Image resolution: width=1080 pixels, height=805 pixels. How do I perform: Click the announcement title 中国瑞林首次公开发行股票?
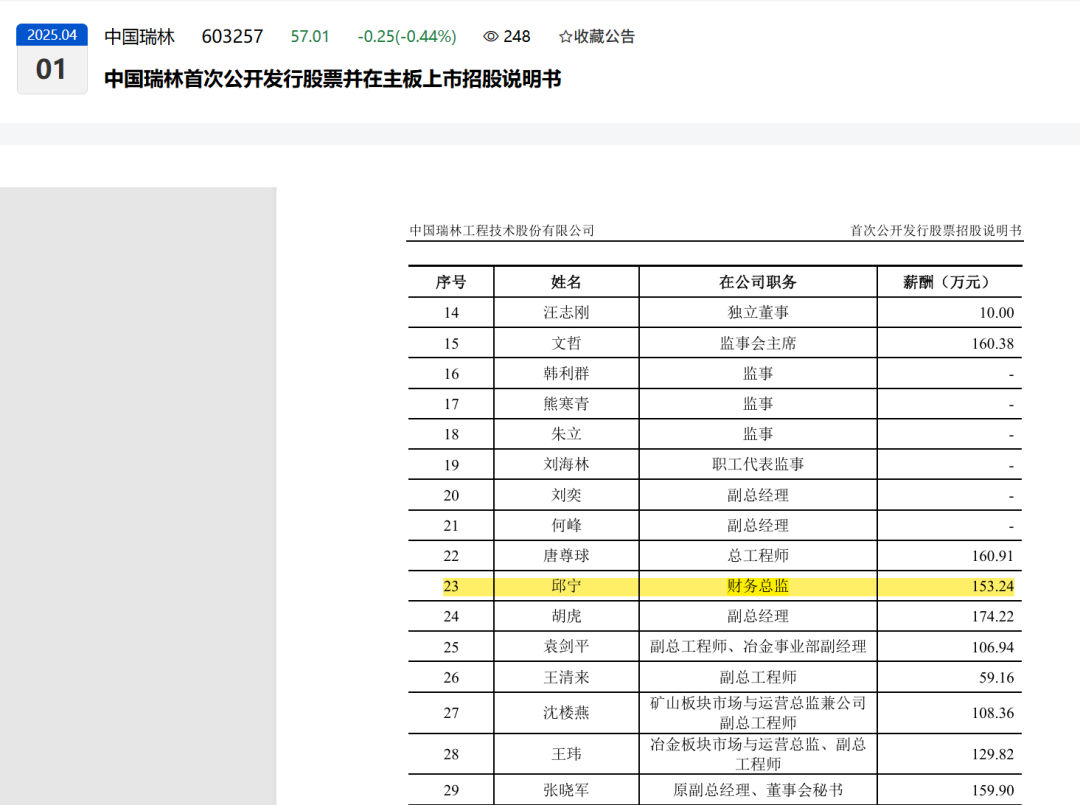pos(333,79)
